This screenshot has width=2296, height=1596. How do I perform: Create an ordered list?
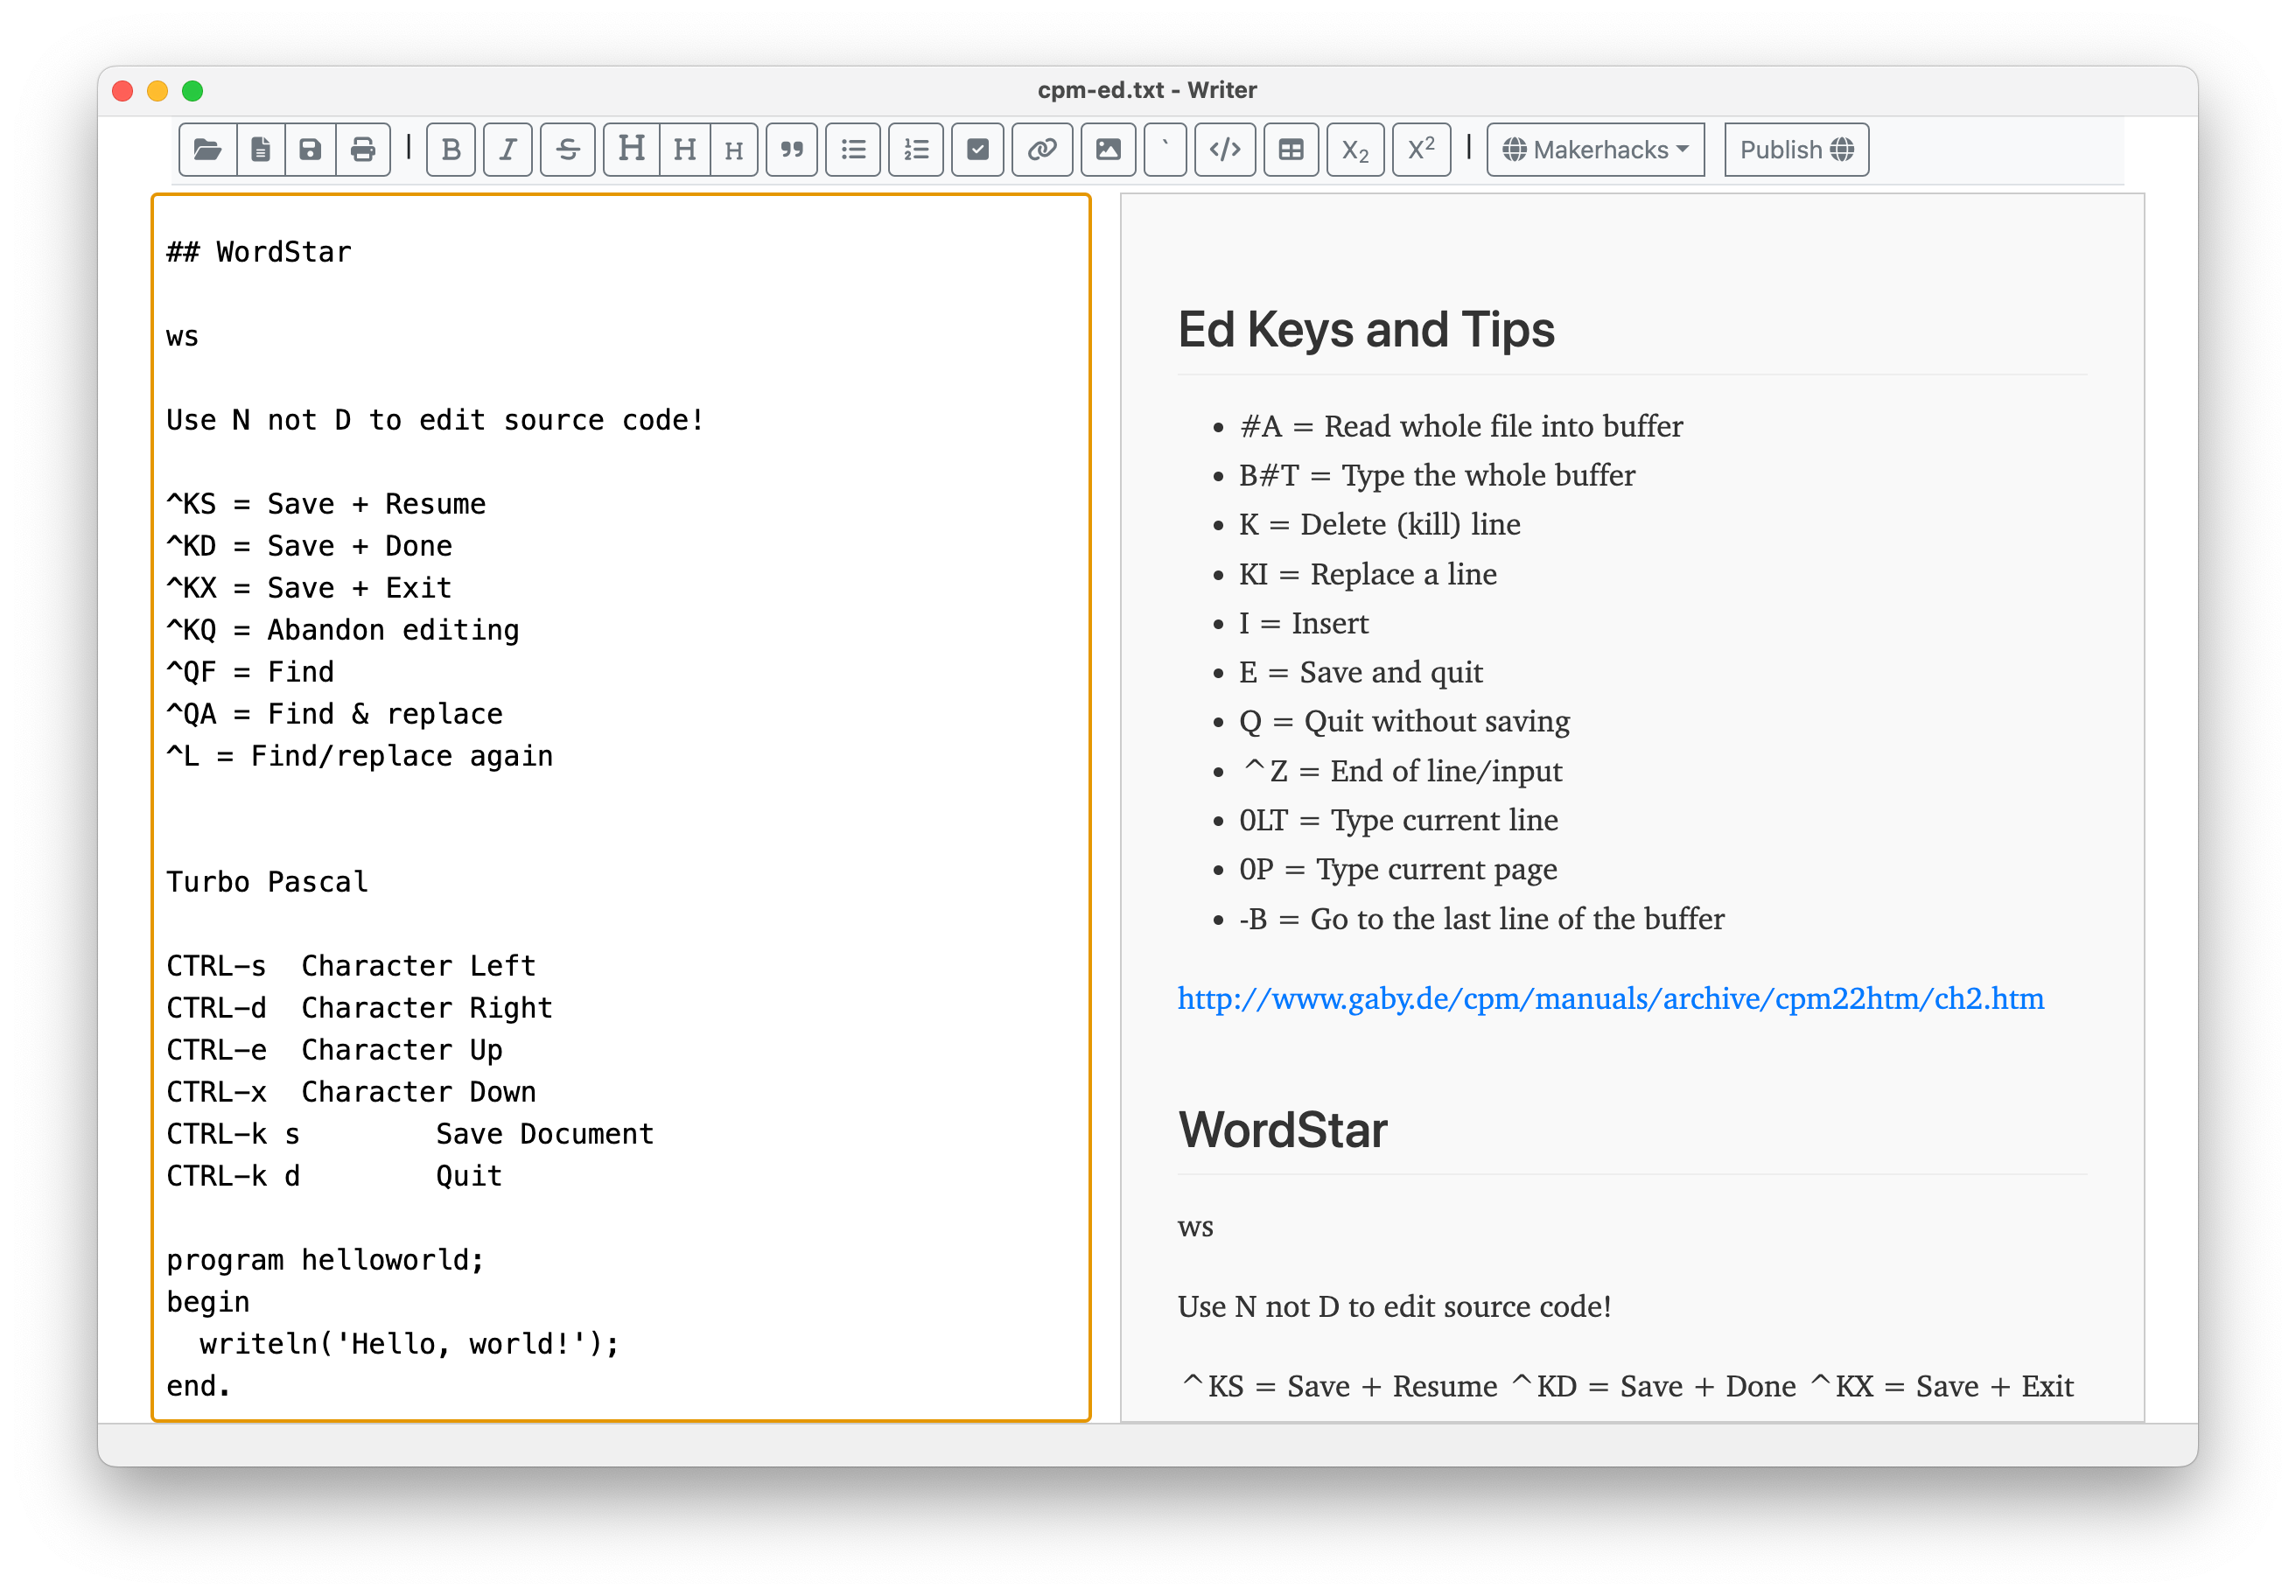tap(914, 149)
